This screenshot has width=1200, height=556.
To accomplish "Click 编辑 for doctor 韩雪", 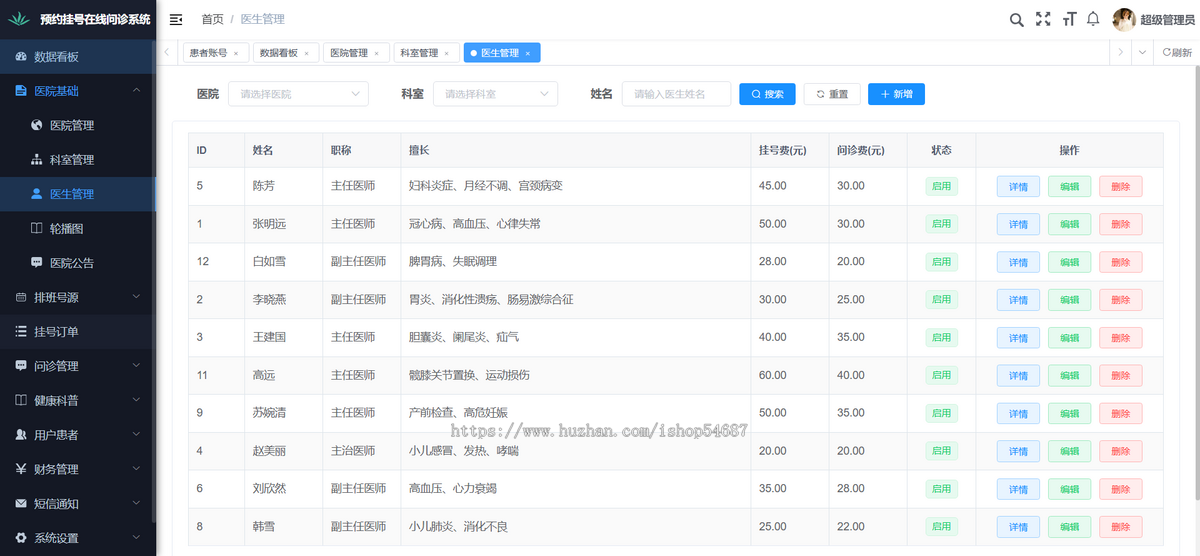I will click(x=1069, y=528).
